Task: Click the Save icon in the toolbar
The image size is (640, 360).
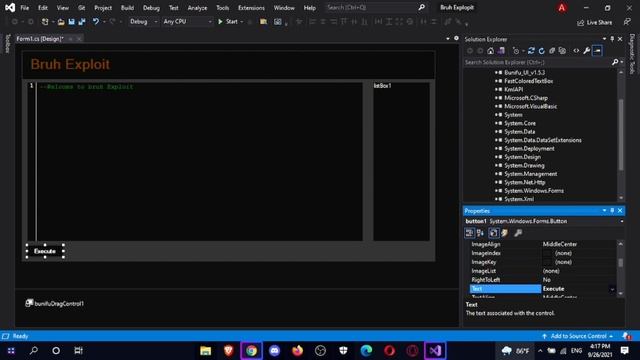Action: point(71,22)
